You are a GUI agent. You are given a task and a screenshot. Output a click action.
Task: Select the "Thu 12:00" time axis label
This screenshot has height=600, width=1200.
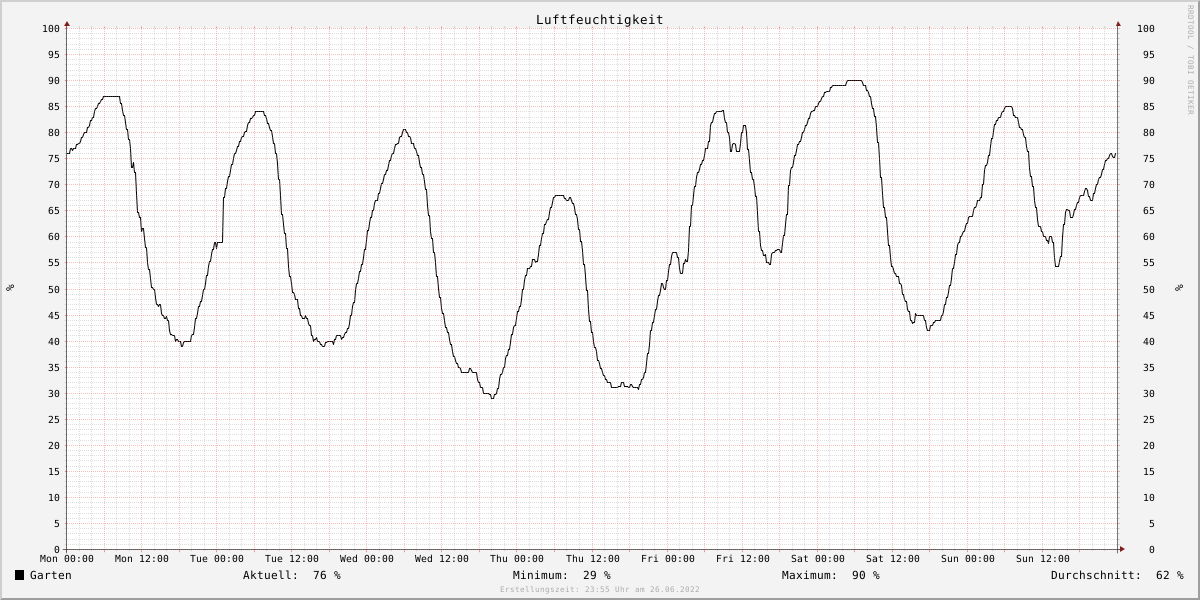(x=592, y=559)
